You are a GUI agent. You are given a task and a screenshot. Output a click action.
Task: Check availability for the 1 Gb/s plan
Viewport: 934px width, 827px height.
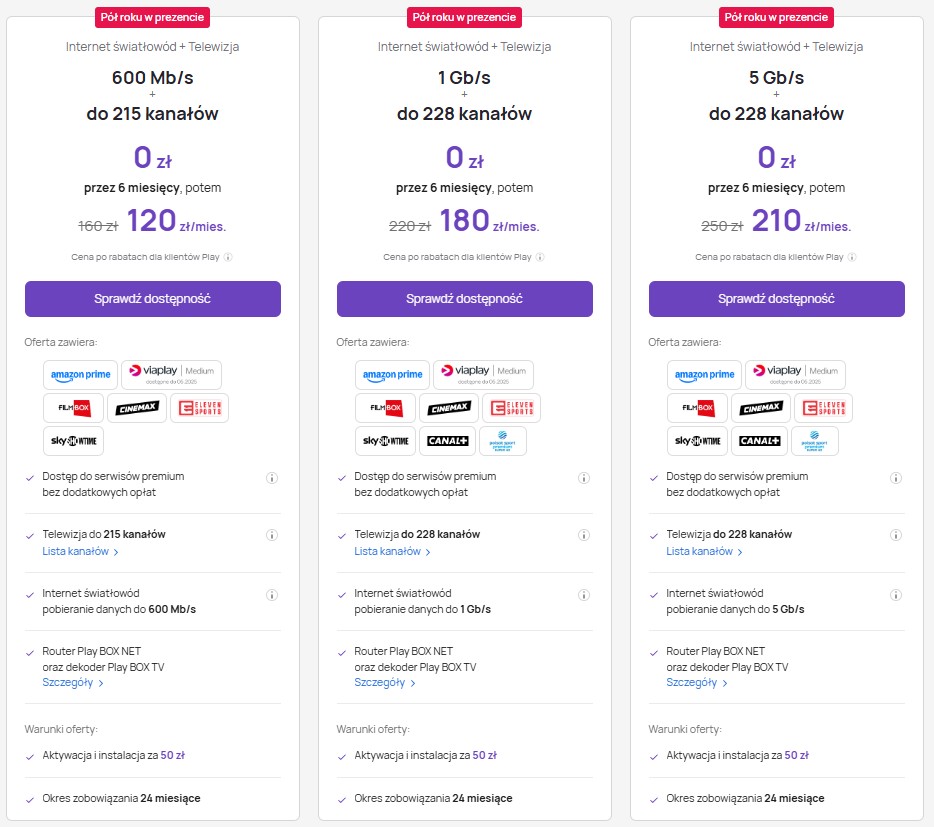pyautogui.click(x=465, y=299)
